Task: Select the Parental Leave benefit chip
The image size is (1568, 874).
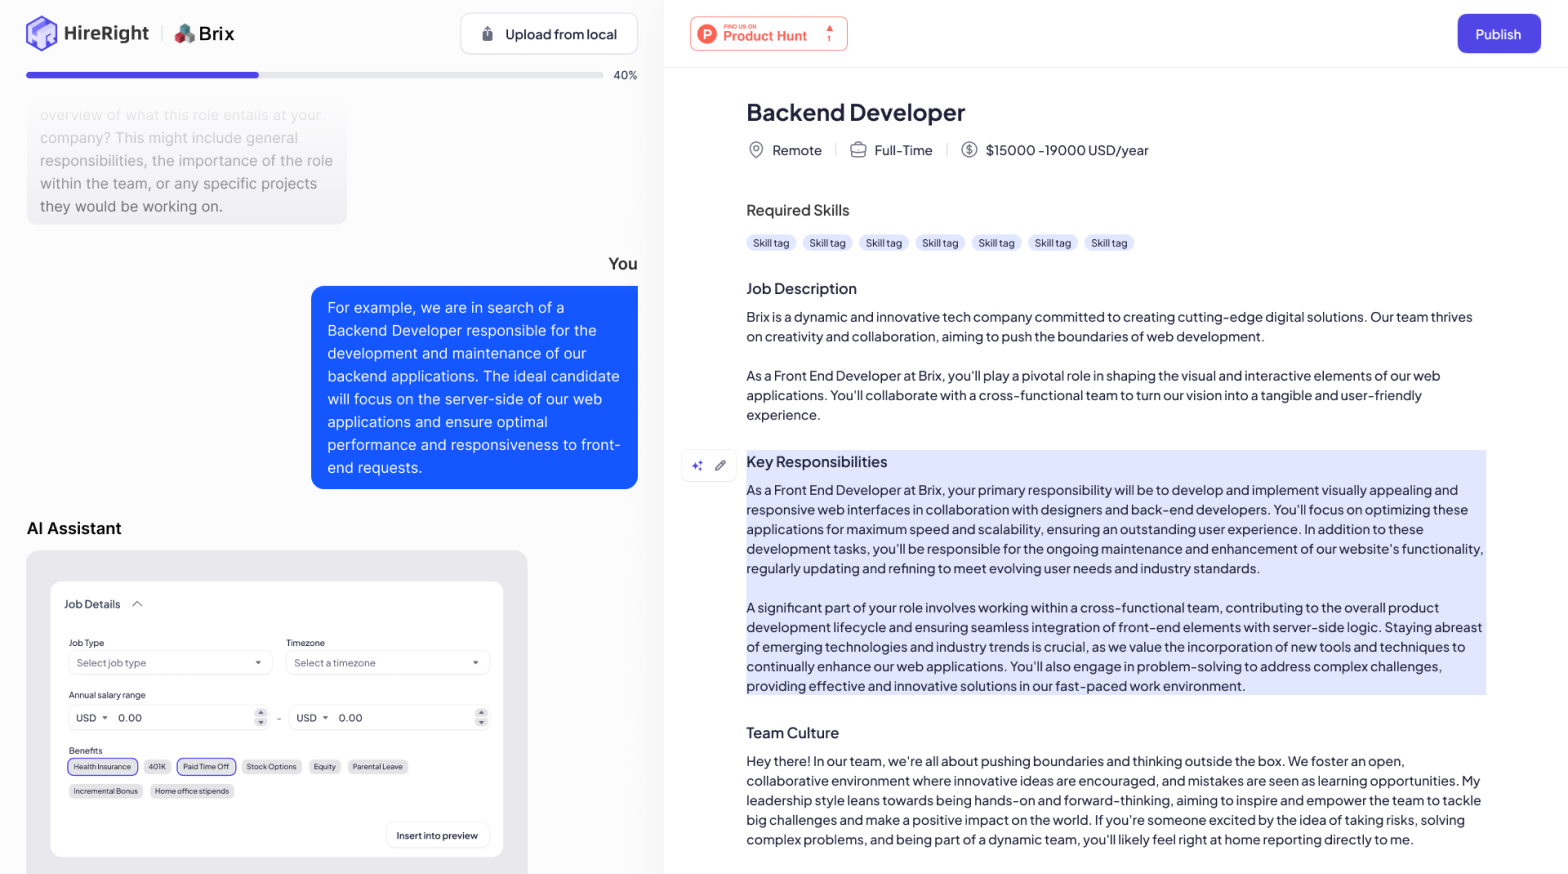Action: pos(378,767)
